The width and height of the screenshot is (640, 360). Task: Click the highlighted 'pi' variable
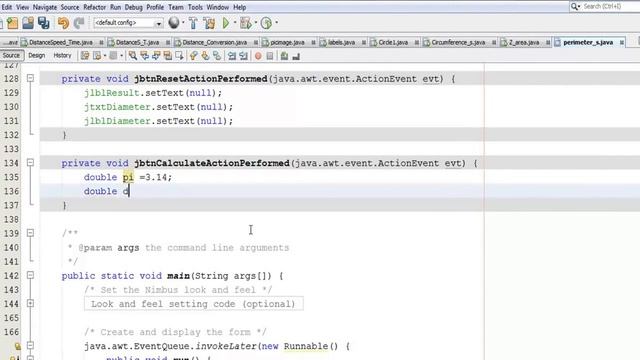128,177
